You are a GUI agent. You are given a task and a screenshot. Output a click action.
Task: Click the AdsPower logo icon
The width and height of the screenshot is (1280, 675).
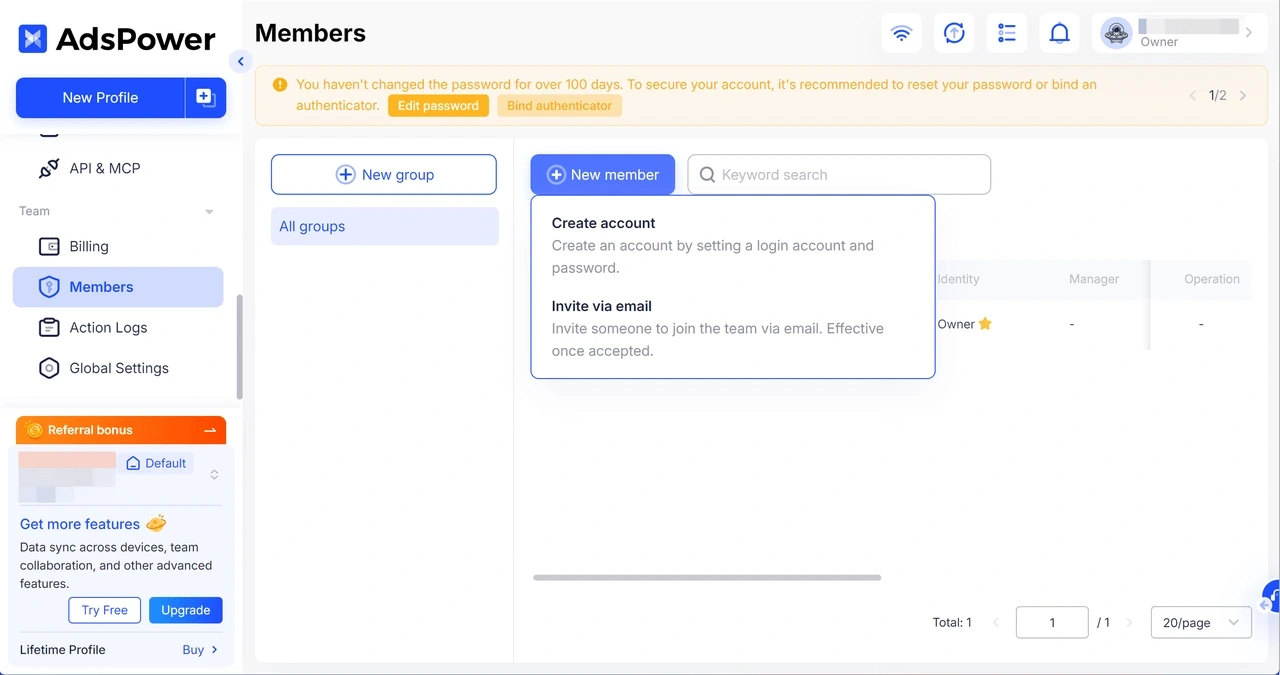pyautogui.click(x=32, y=39)
